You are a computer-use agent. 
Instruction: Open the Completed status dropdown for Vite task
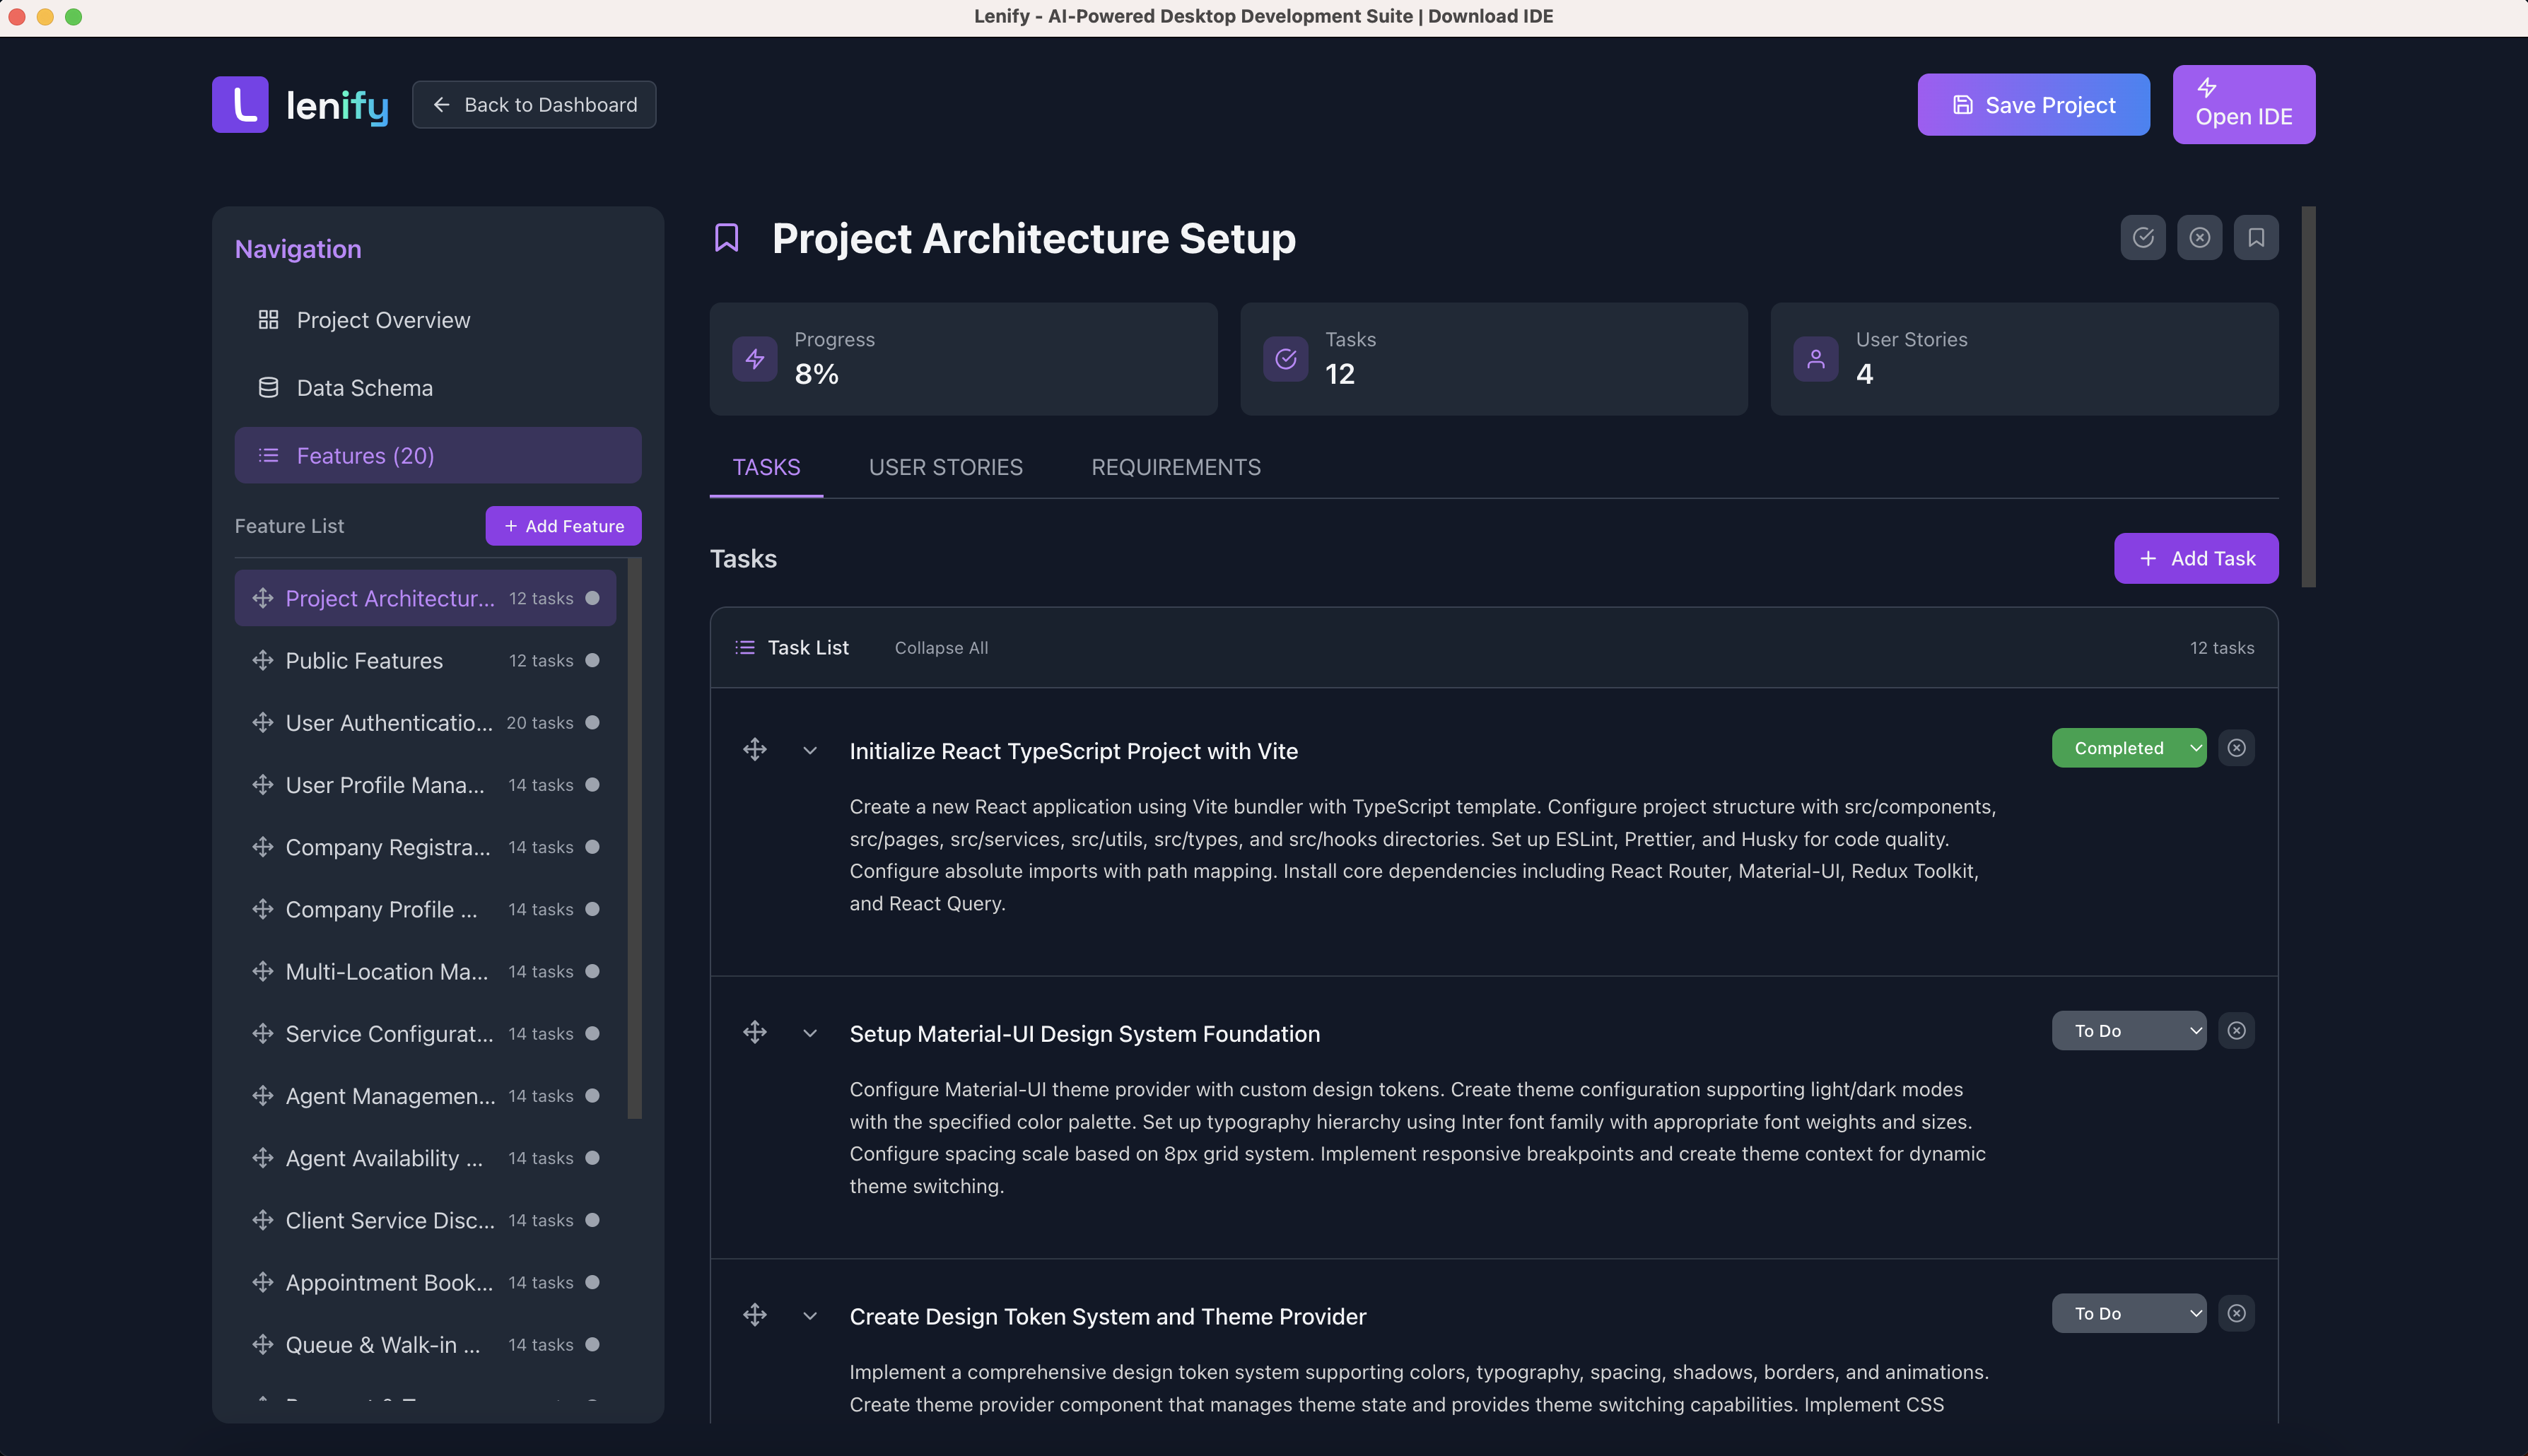point(2129,747)
